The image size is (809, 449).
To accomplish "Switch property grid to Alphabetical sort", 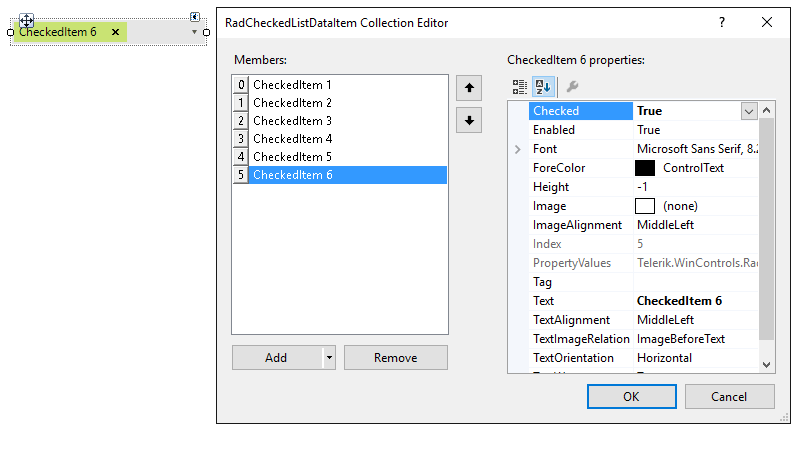I will pos(543,87).
